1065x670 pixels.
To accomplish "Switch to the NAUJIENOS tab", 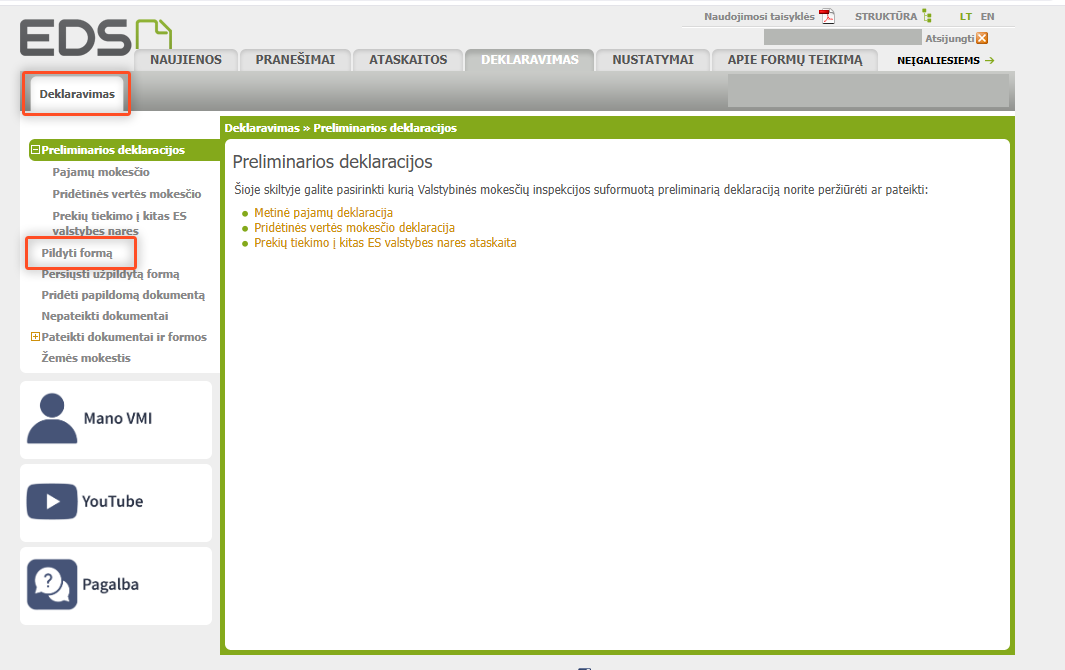I will coord(186,60).
